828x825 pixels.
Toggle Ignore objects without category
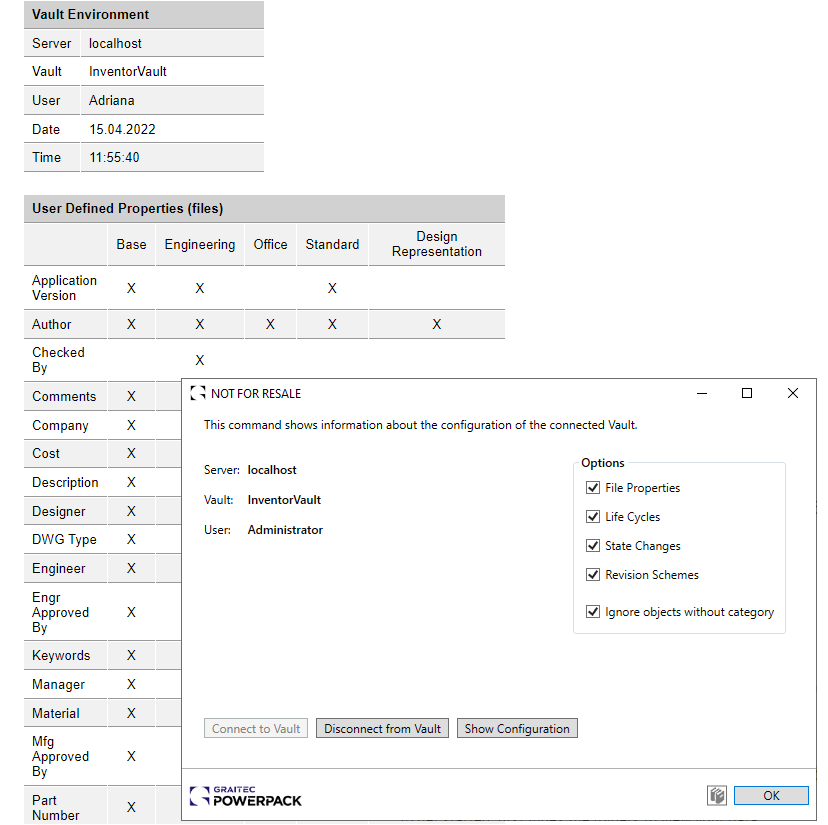593,612
